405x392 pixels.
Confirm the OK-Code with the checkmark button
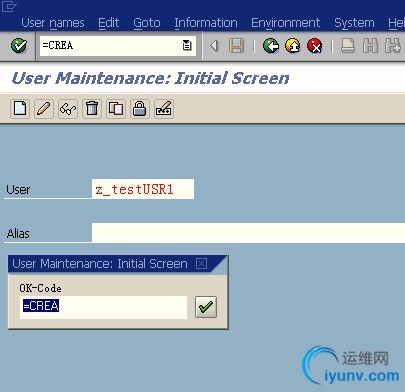(x=206, y=307)
